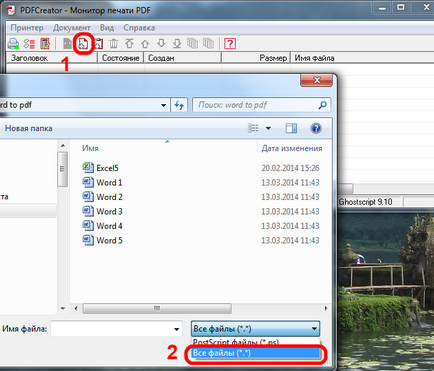Click the trash delete icon in toolbar
This screenshot has width=434, height=371.
[114, 43]
